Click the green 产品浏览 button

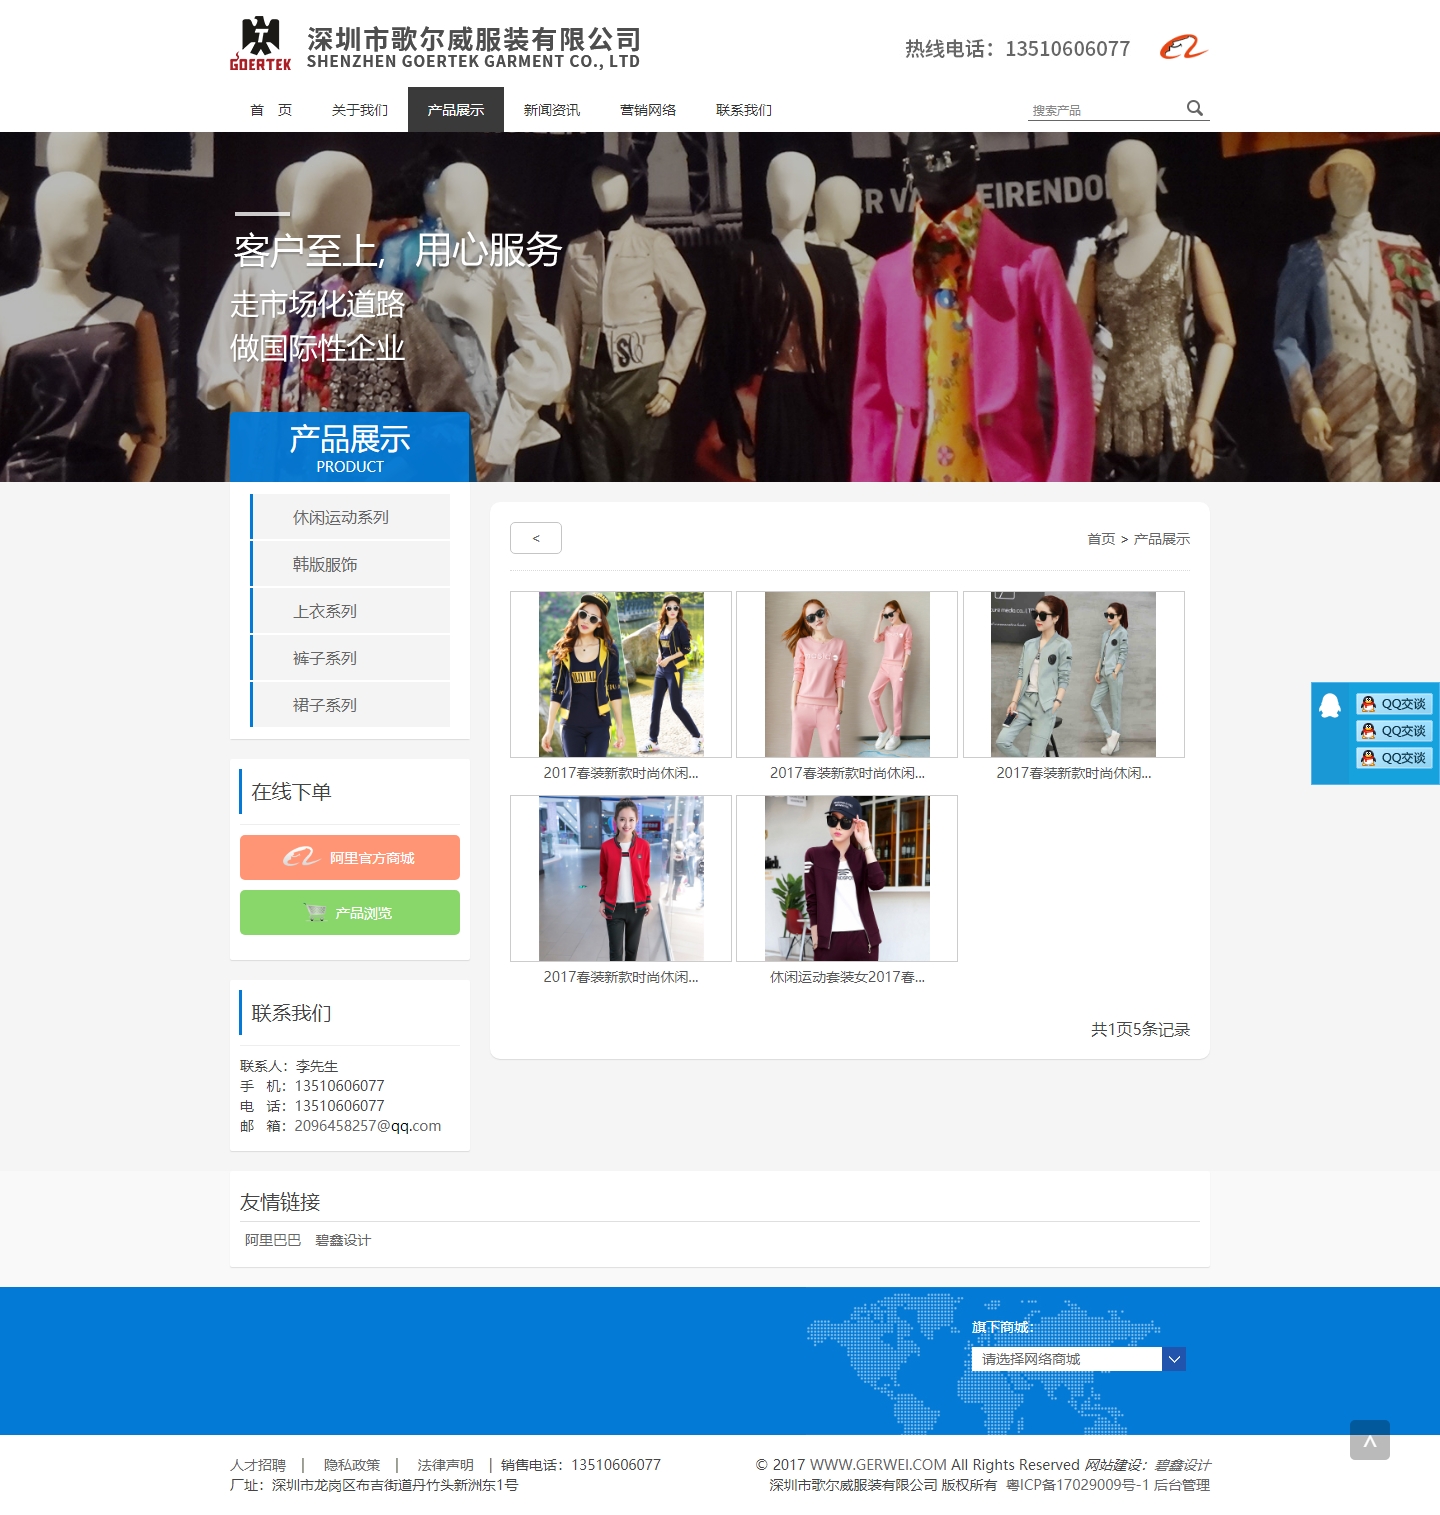[x=350, y=913]
